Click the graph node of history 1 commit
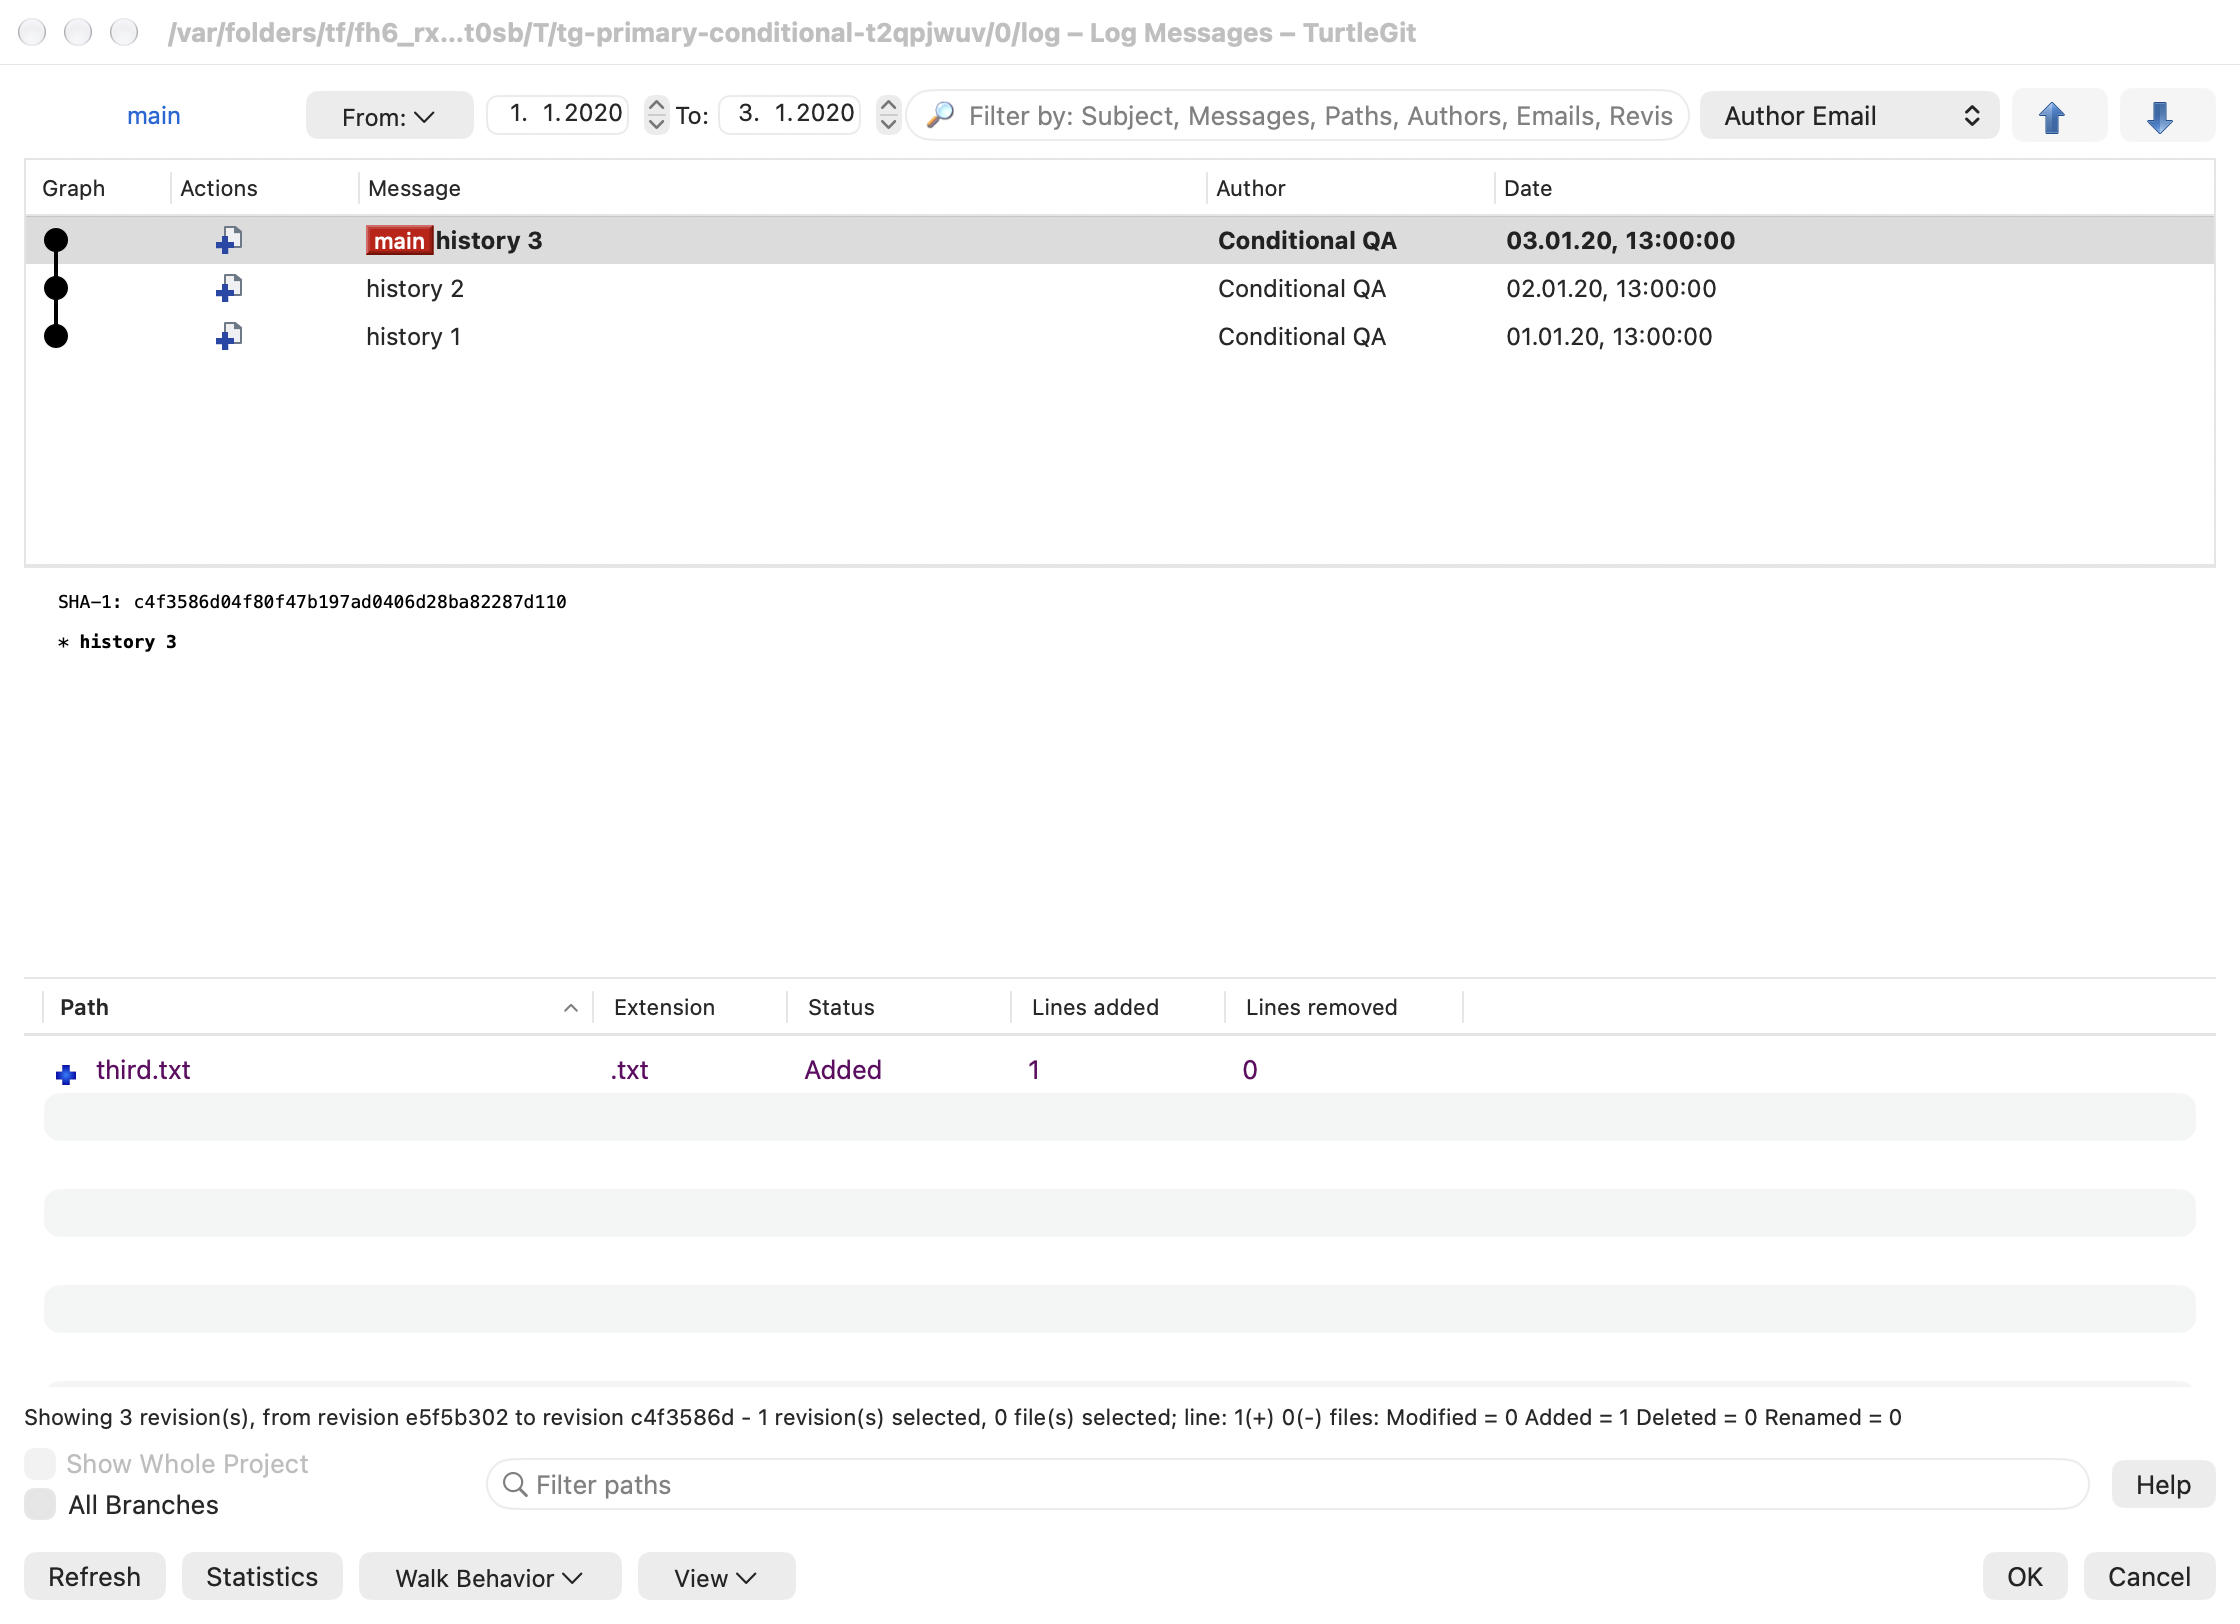This screenshot has height=1624, width=2240. (x=56, y=336)
